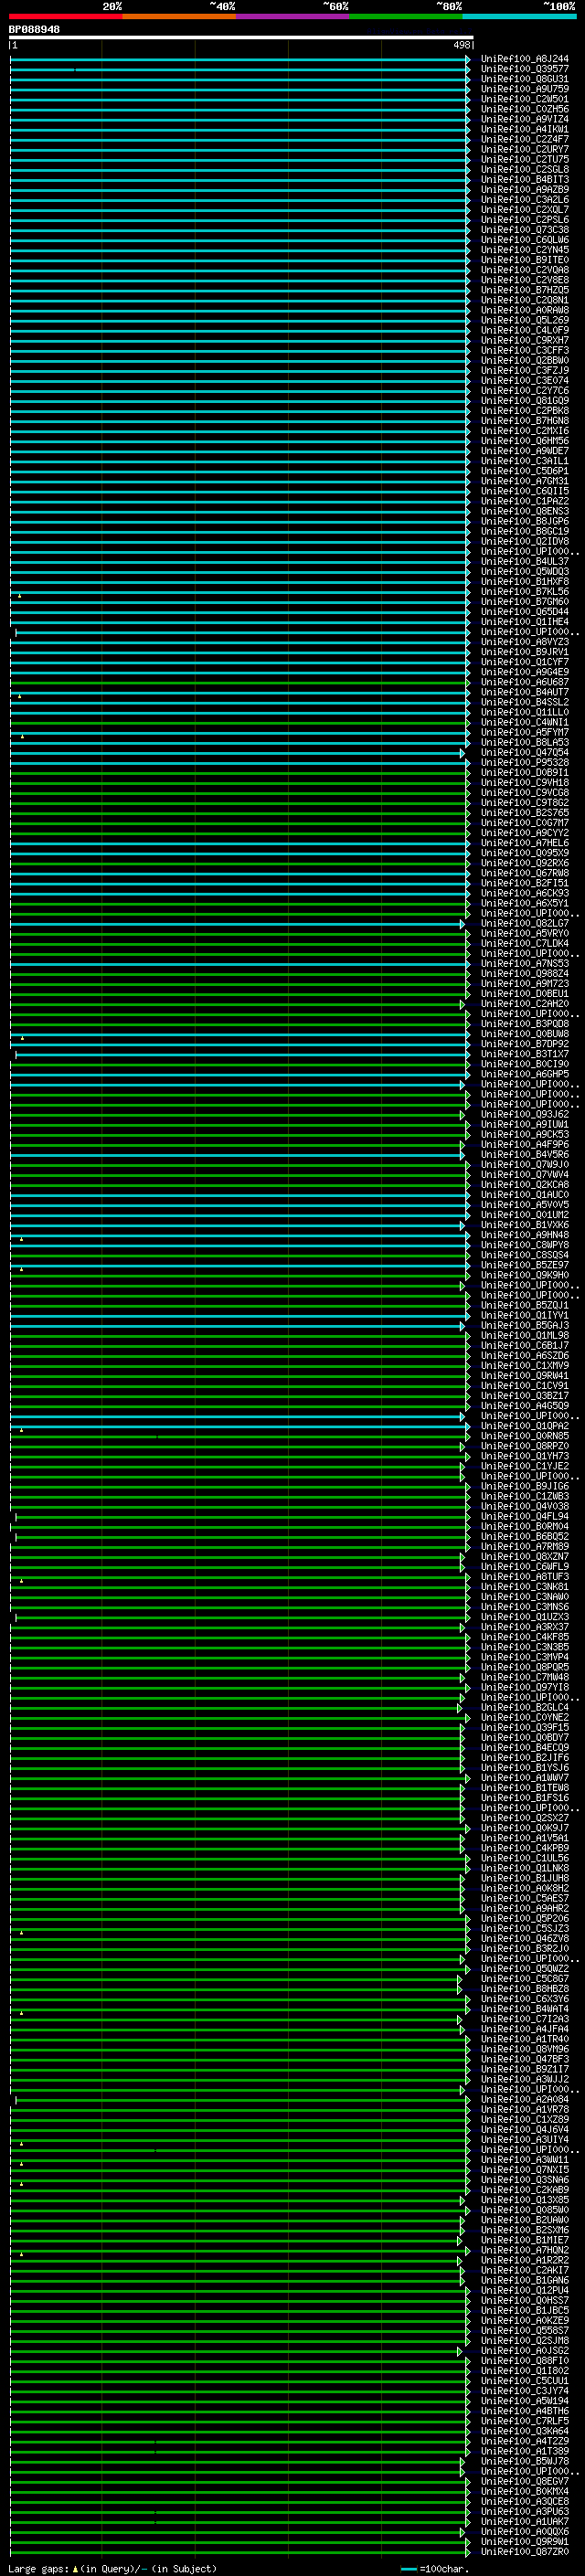Click the gap triangle marker on the UniRef100_B7KL56 row
The width and height of the screenshot is (585, 2576).
pos(19,595)
